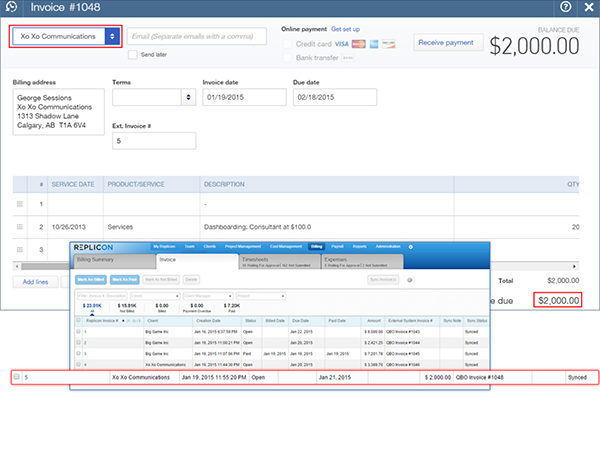Open the invoice history clock icon
Viewport: 600px width, 450px height.
click(x=11, y=7)
